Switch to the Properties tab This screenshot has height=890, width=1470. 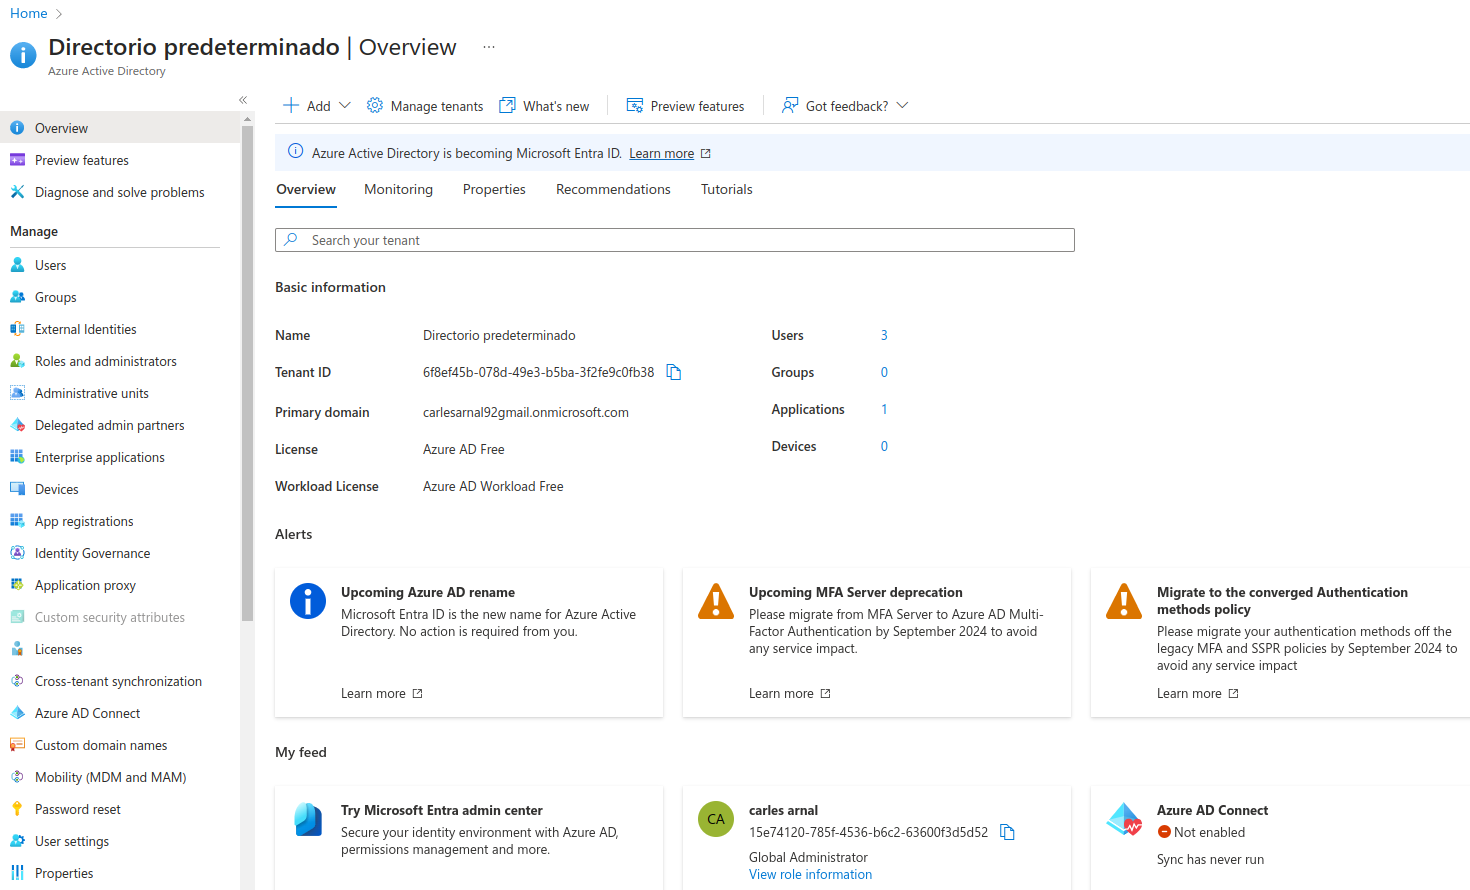(494, 189)
